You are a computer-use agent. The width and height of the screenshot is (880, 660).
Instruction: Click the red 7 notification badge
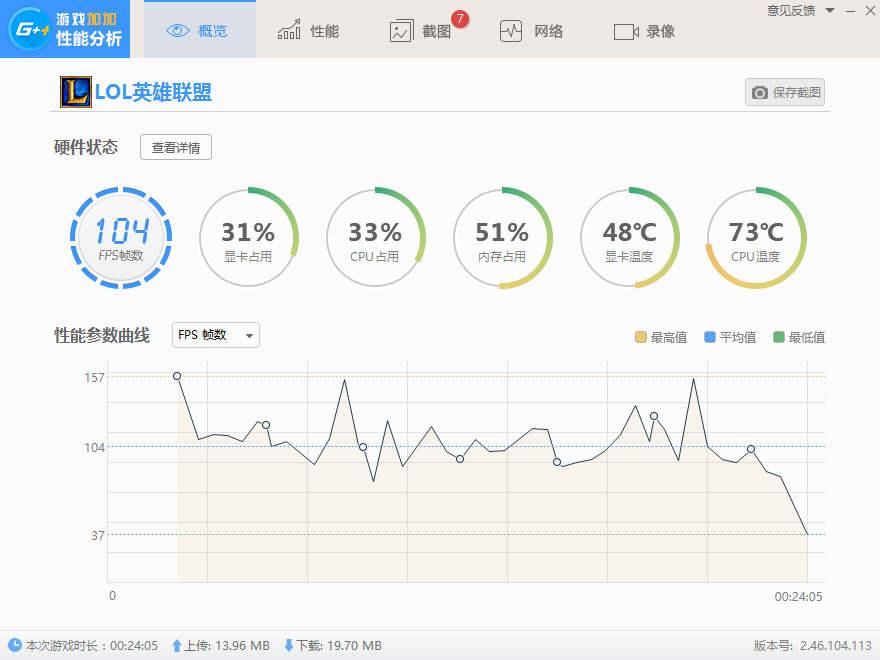[460, 19]
